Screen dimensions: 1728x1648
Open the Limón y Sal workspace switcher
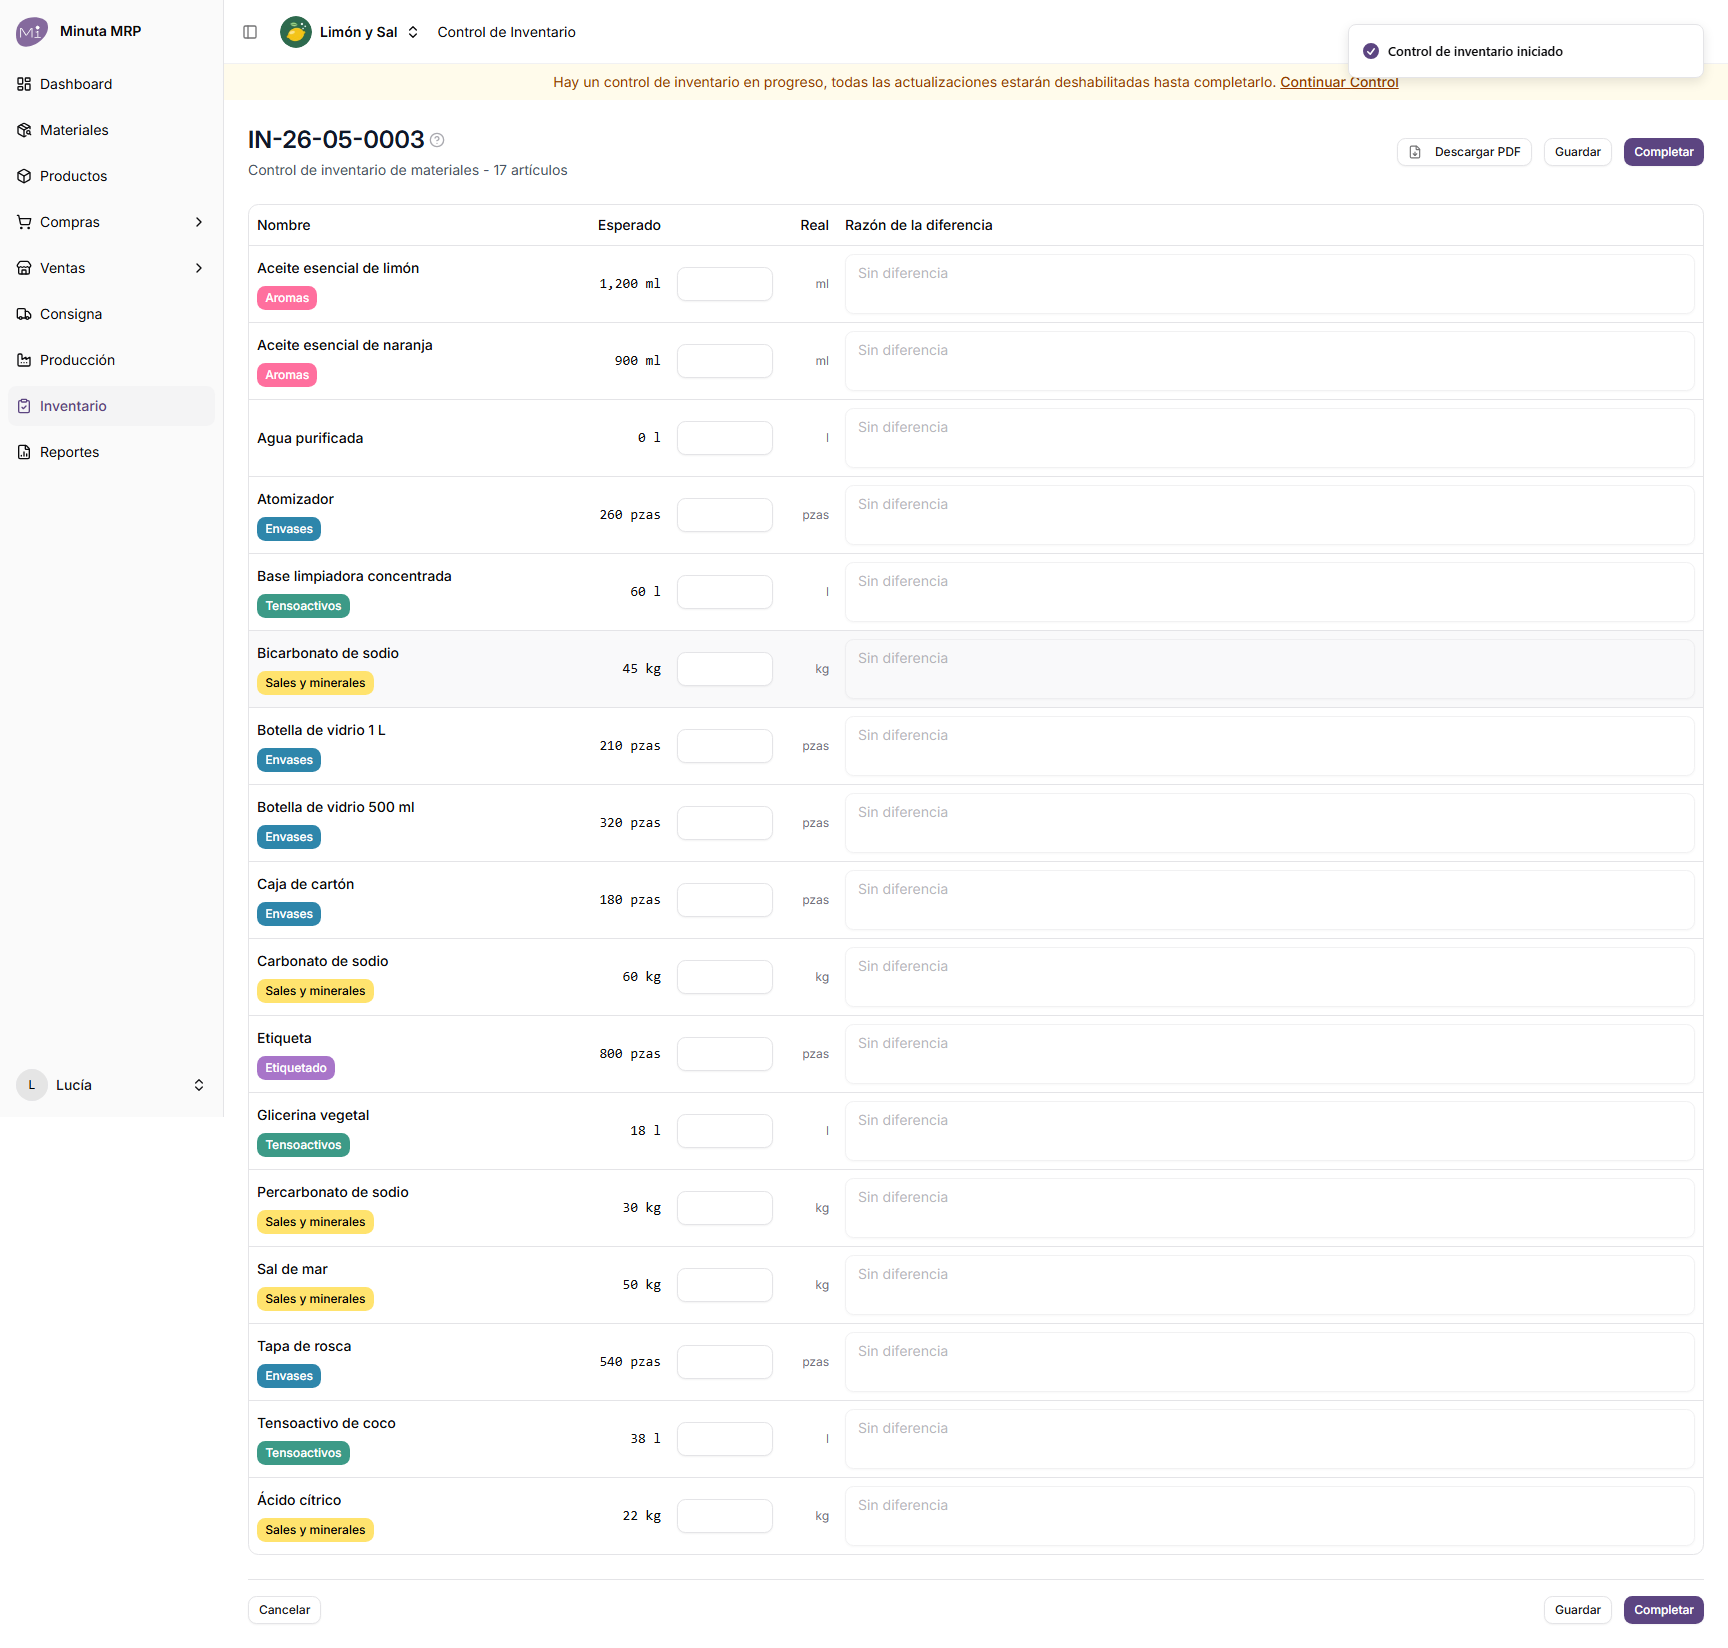click(x=350, y=32)
